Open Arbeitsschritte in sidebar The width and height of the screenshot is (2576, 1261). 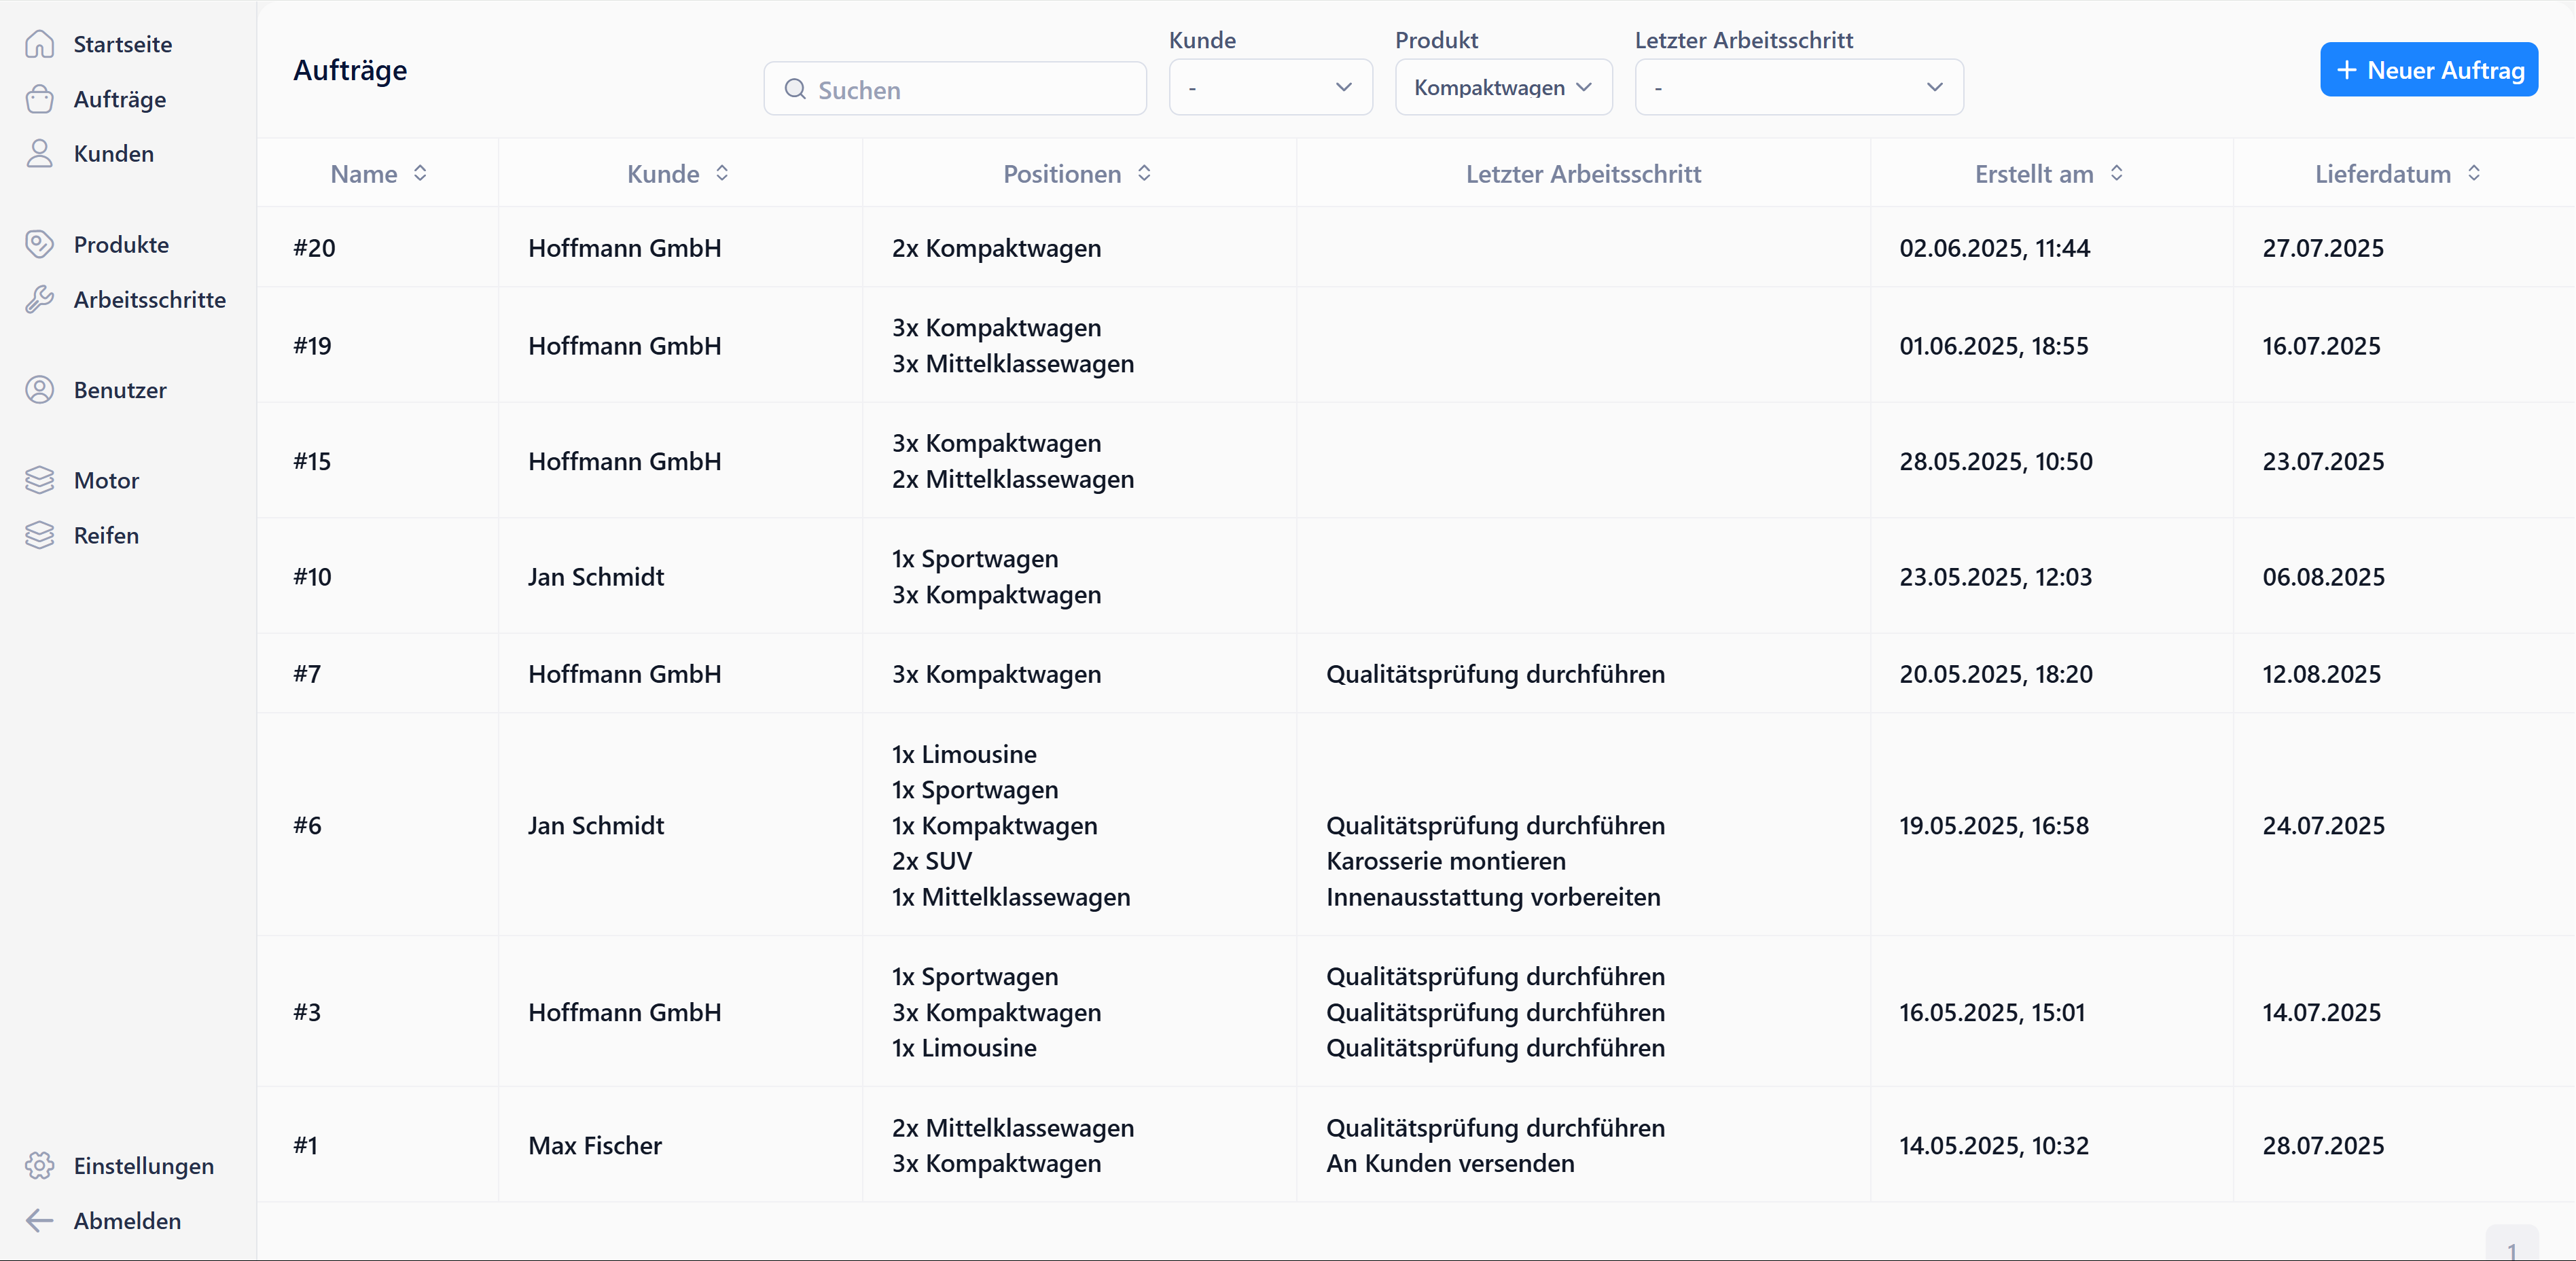coord(150,299)
